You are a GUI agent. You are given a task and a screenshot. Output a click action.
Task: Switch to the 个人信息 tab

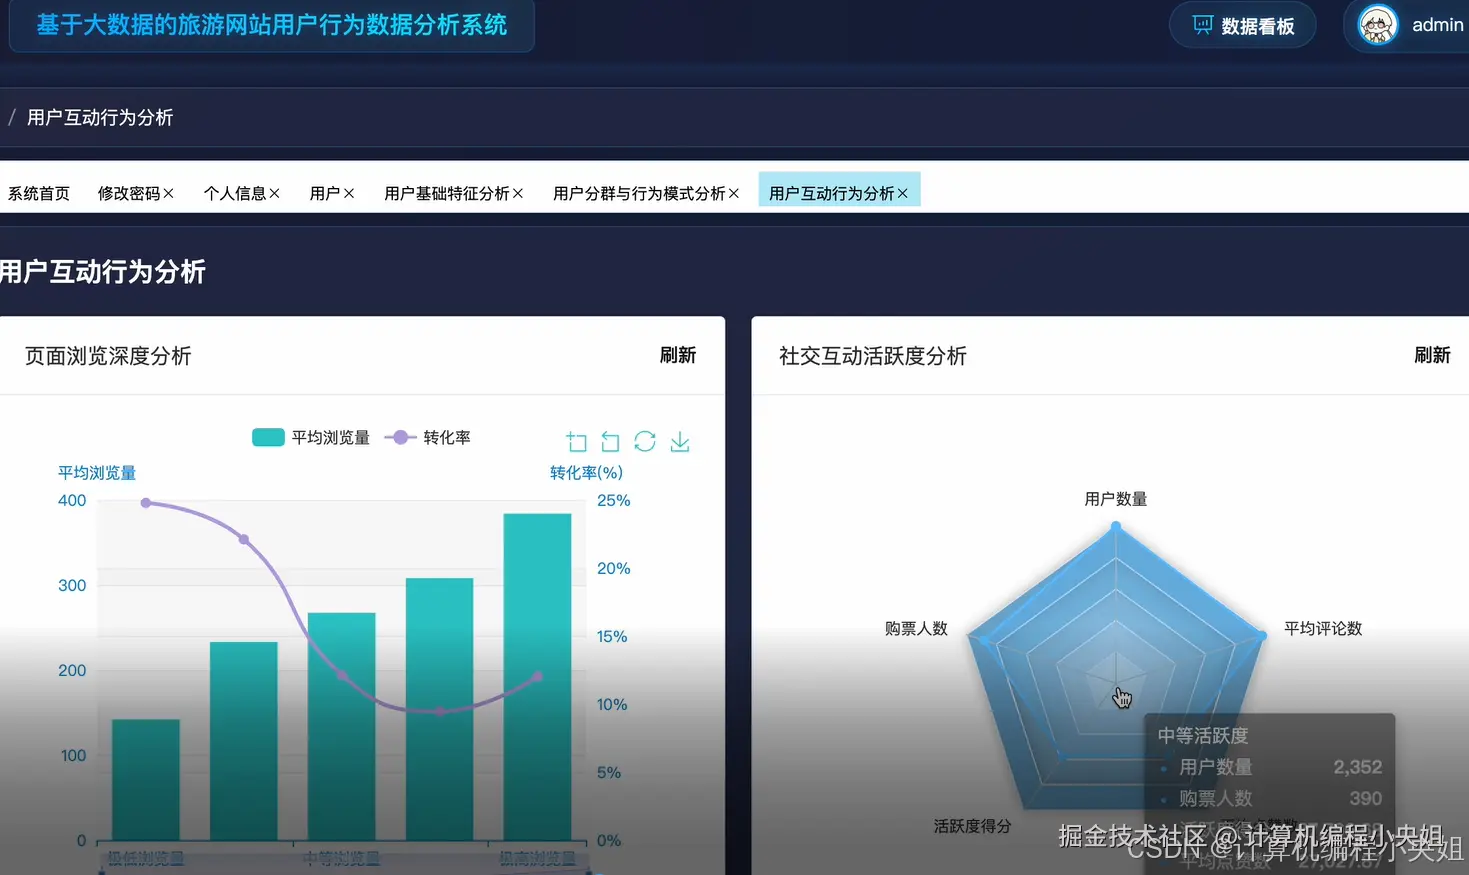coord(234,193)
